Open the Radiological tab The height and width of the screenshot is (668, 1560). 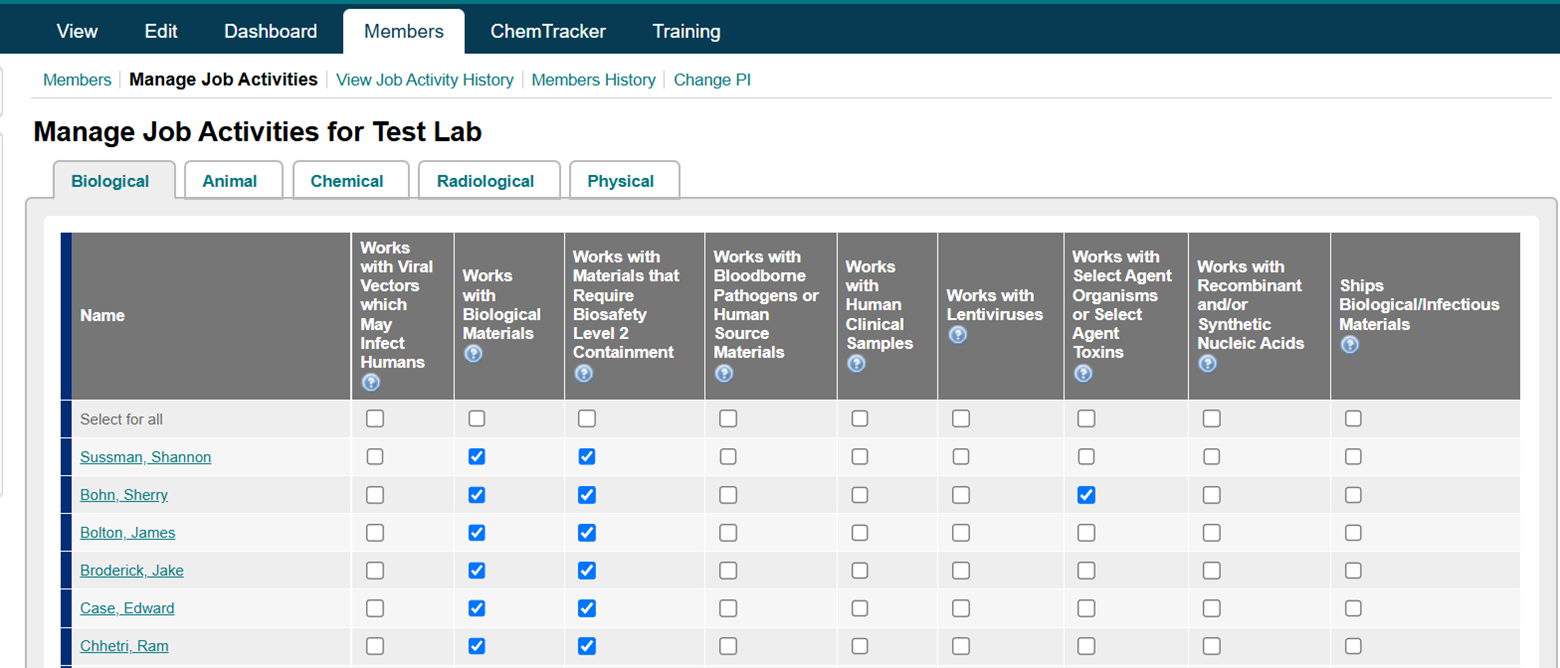(x=485, y=181)
